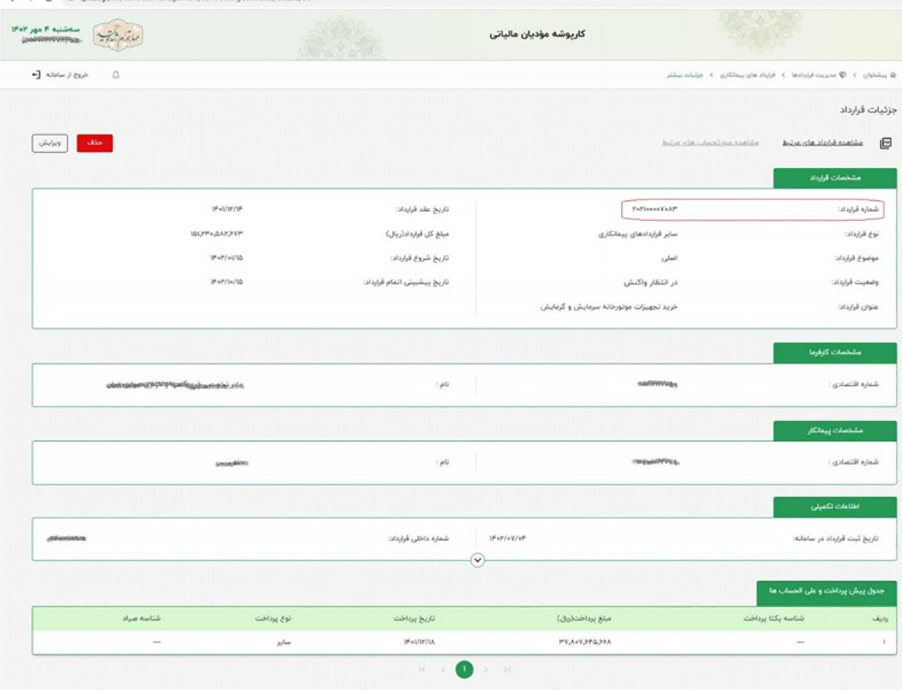The width and height of the screenshot is (902, 690).
Task: Click the tax organization logo
Action: (x=118, y=34)
